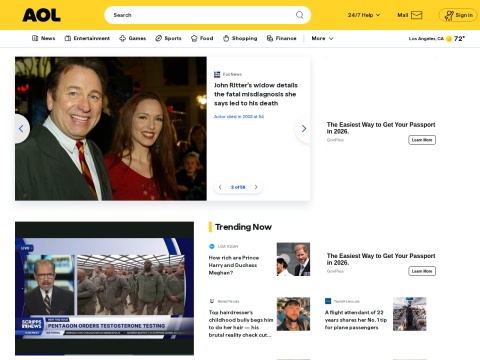
Task: Click the News newspaper icon
Action: tap(35, 38)
